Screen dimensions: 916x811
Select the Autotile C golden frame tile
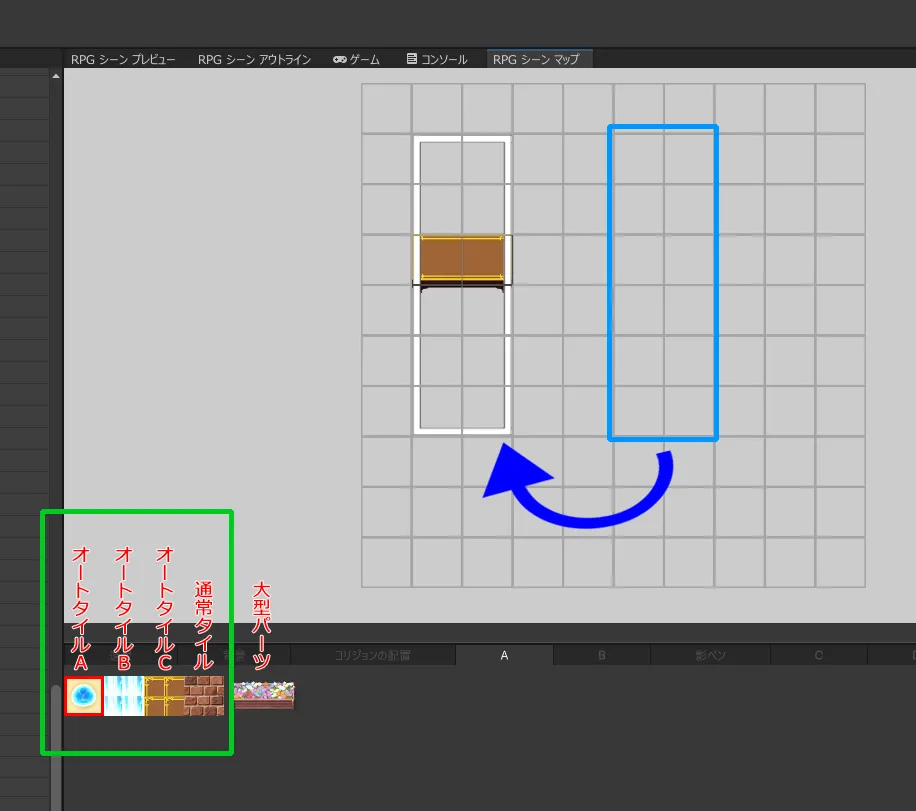click(x=164, y=695)
